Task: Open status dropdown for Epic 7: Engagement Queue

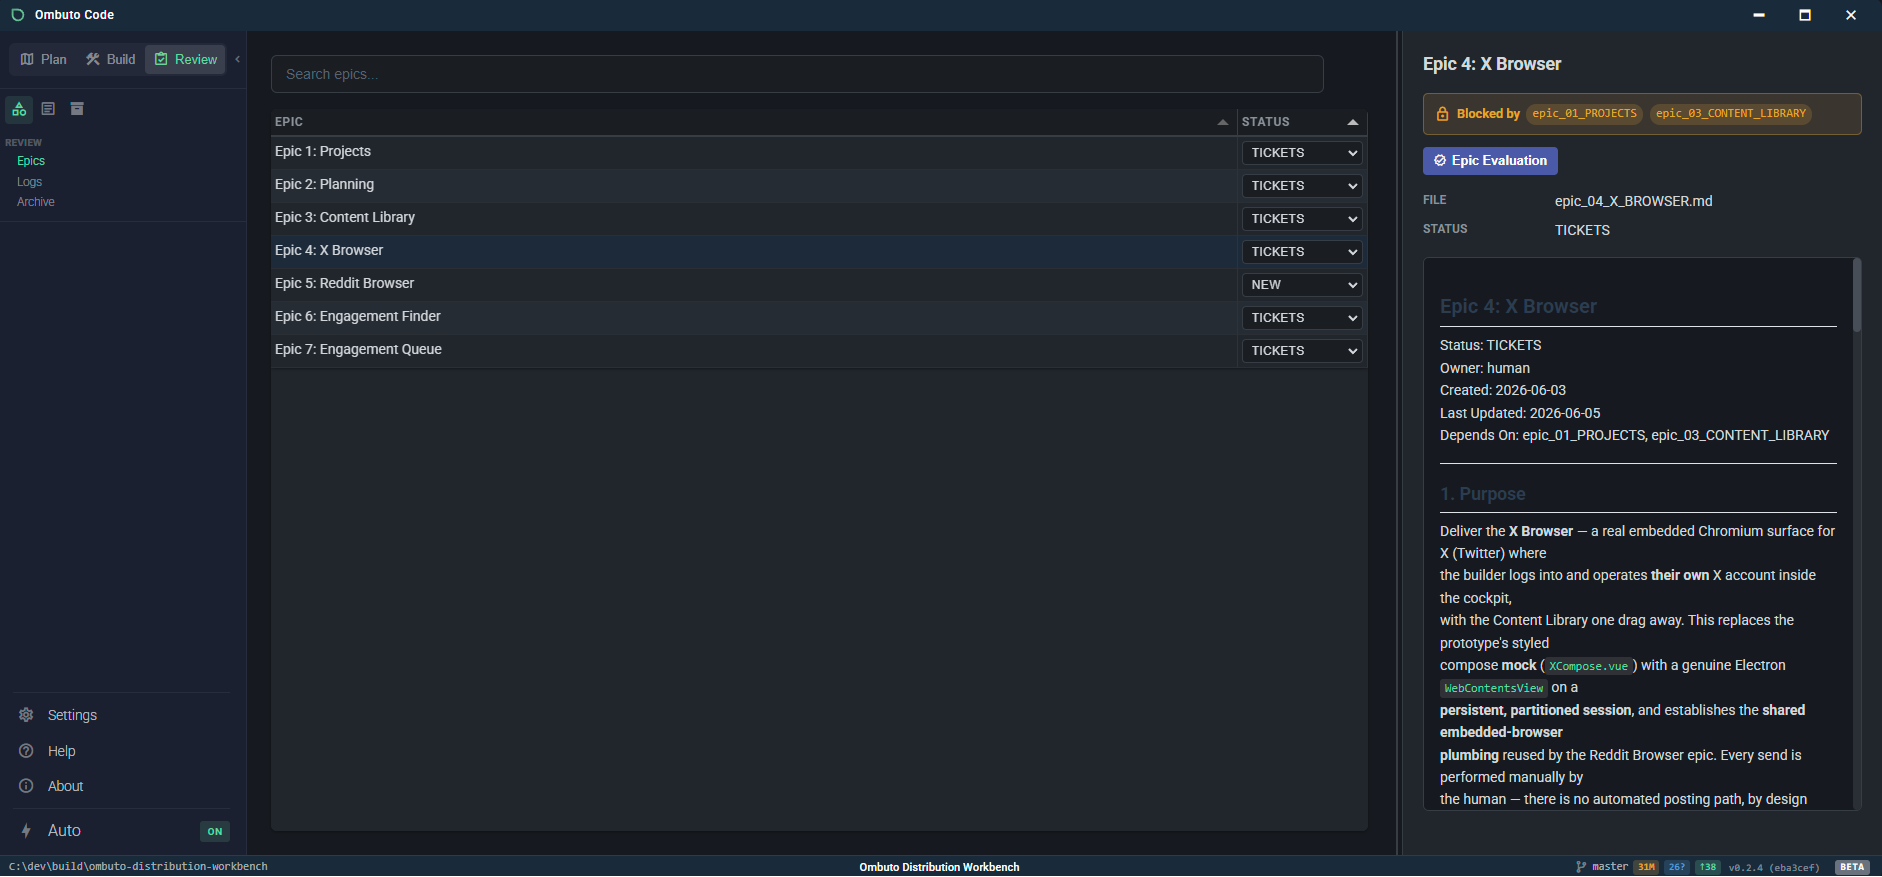Action: [1302, 351]
